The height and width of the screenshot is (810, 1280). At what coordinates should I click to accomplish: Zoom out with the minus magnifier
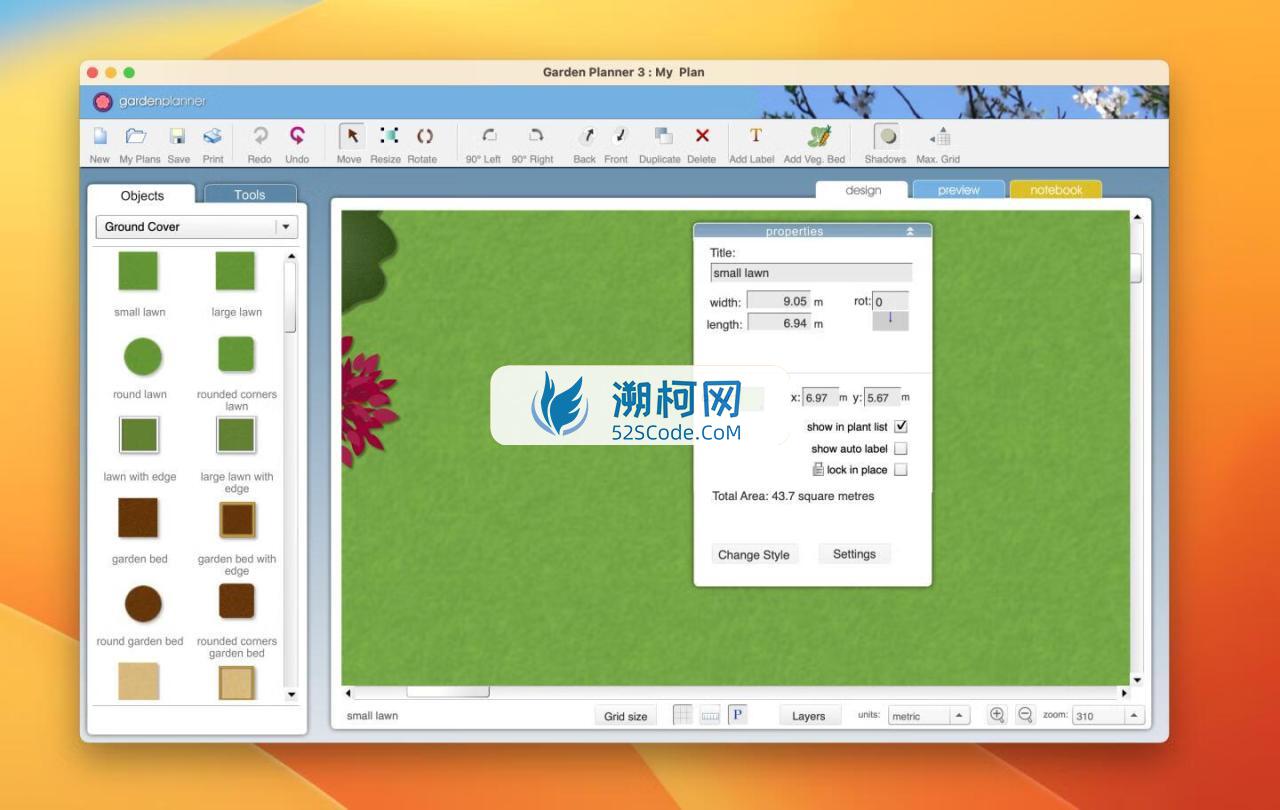click(1025, 714)
